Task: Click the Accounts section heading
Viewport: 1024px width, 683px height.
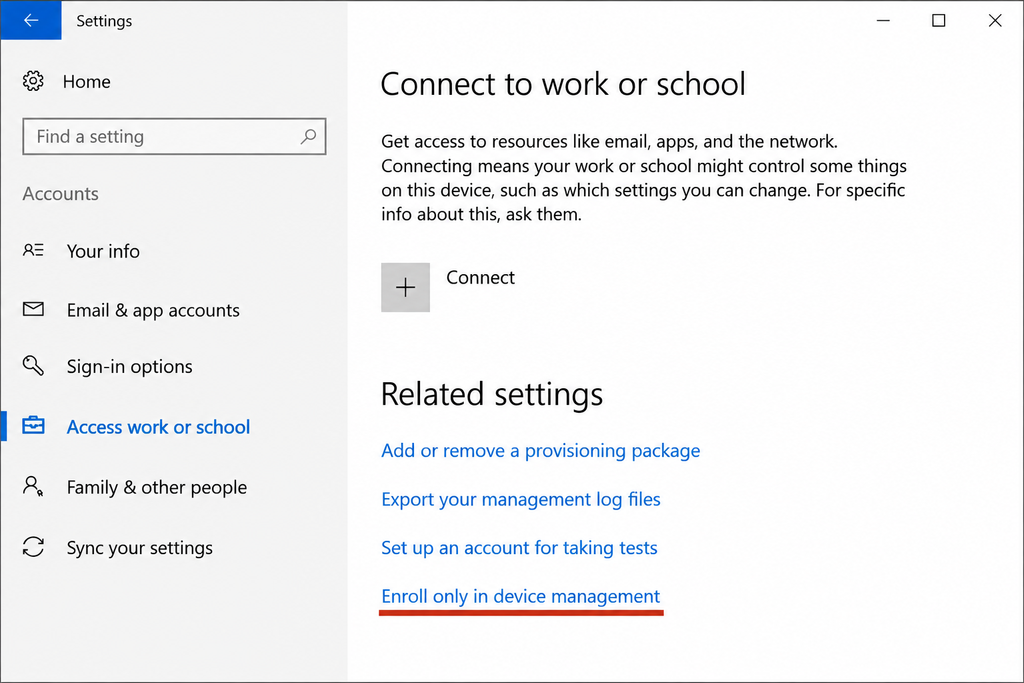Action: tap(61, 194)
